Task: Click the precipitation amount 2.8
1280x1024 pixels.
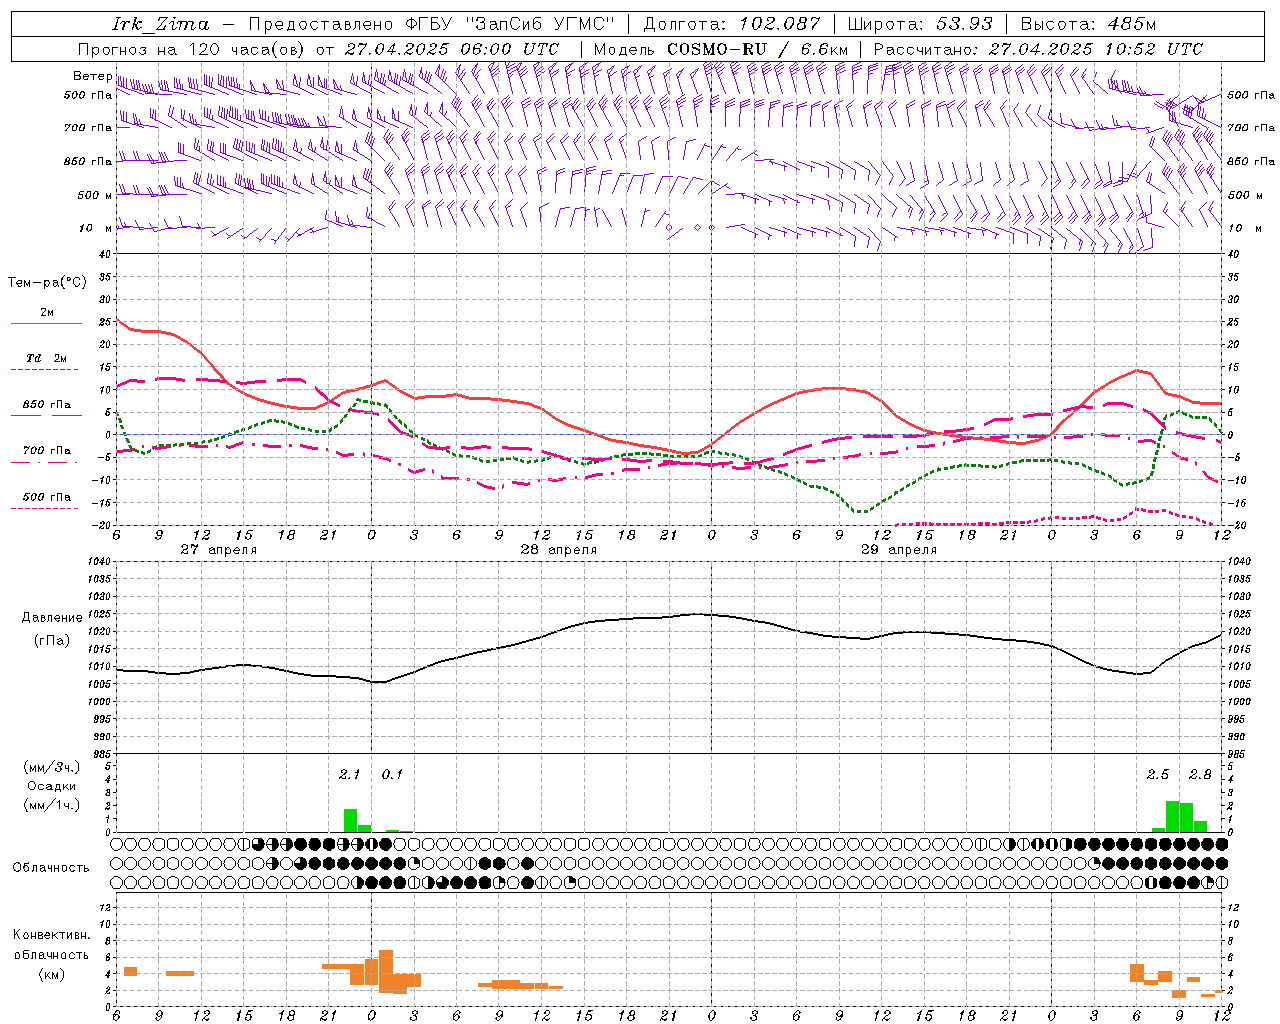Action: click(x=1200, y=775)
